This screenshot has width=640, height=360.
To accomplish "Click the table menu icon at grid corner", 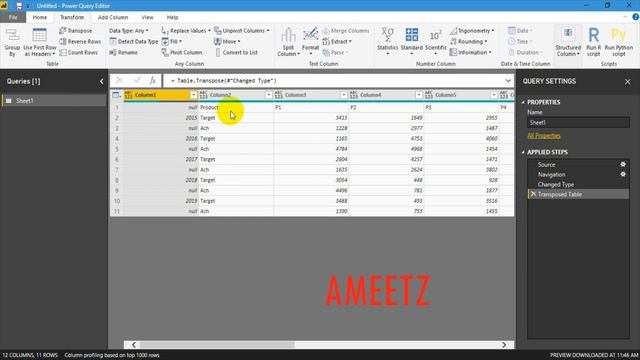I will (x=116, y=95).
